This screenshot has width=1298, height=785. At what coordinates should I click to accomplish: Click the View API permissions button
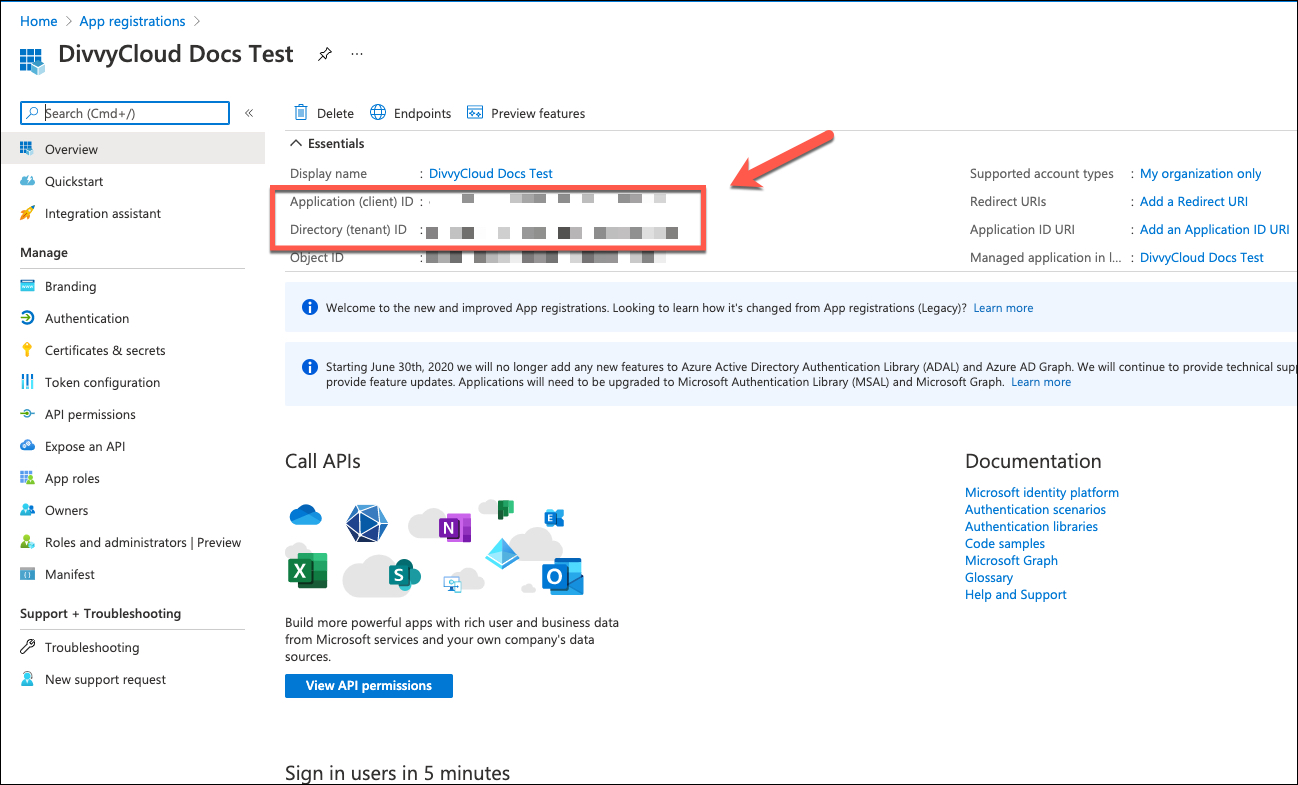[x=369, y=686]
